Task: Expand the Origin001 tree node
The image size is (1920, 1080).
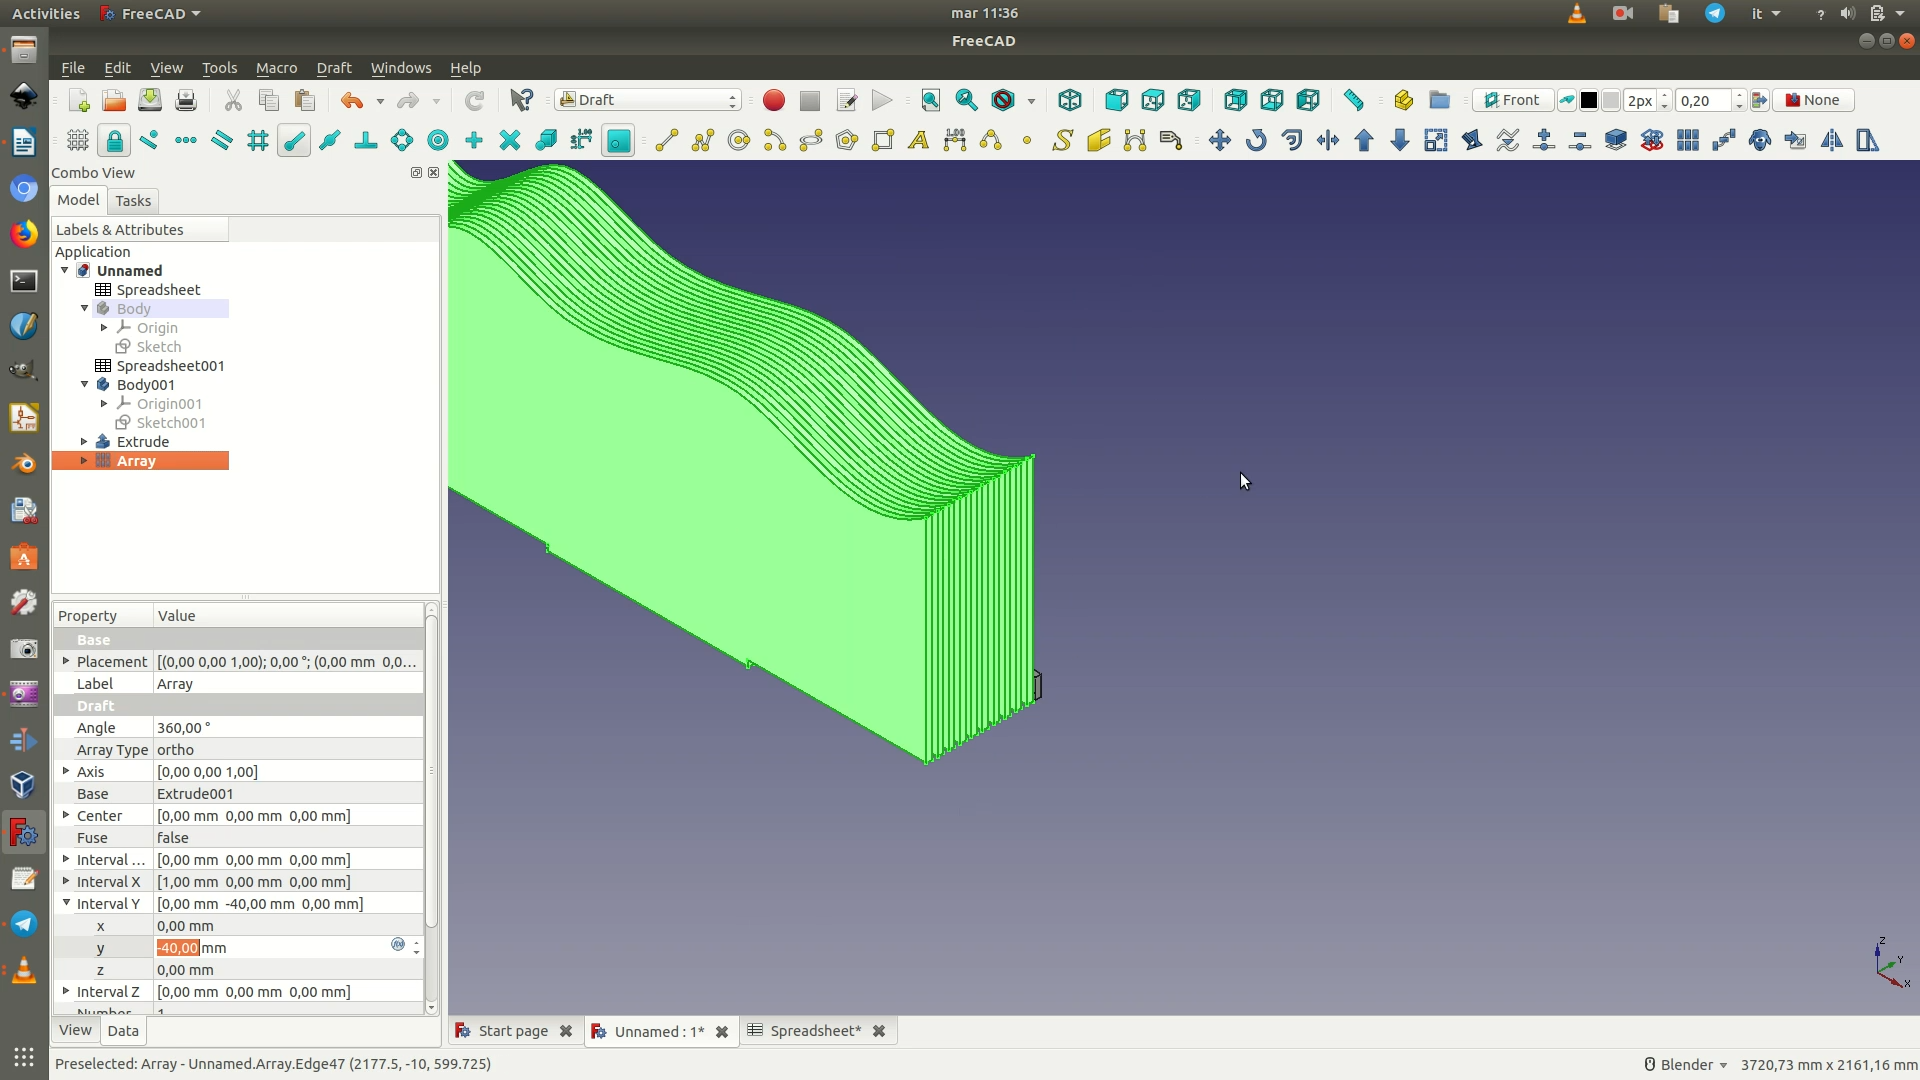Action: (x=104, y=404)
